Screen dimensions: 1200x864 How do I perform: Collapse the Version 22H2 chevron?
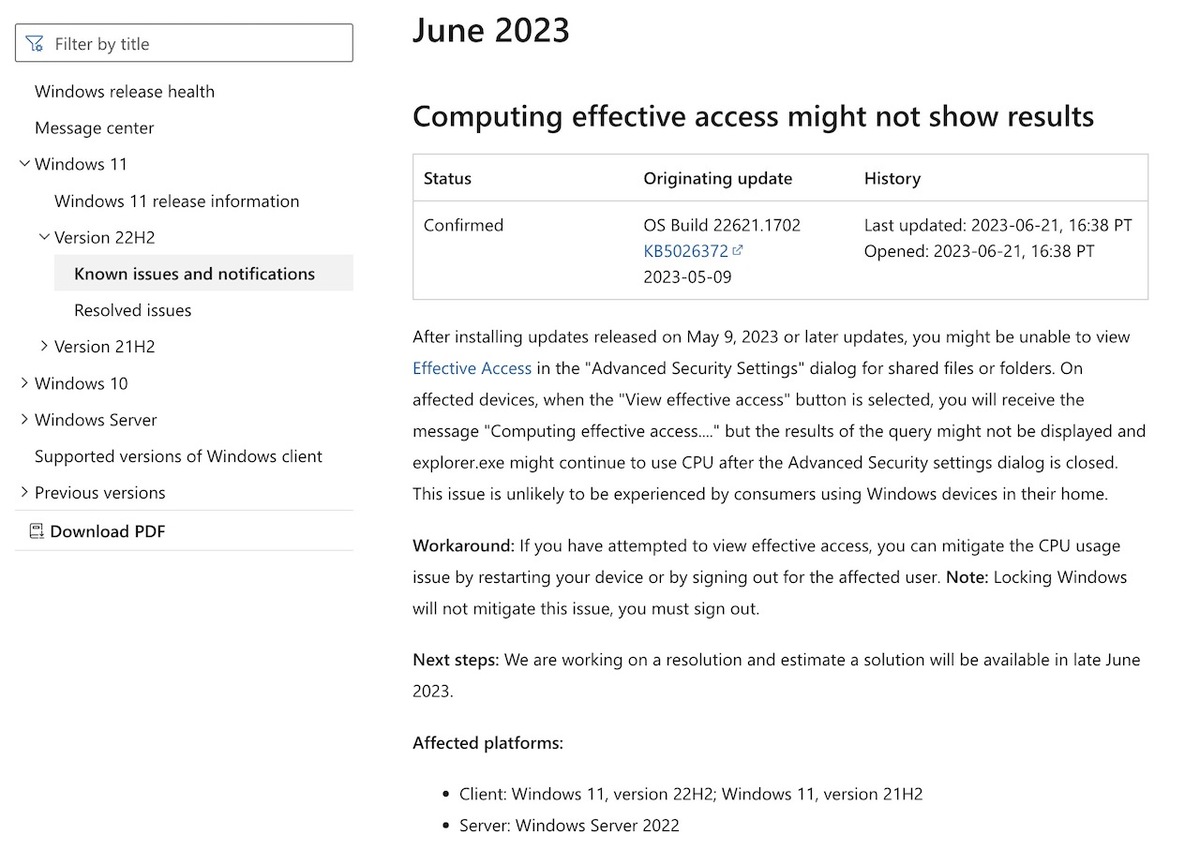44,237
